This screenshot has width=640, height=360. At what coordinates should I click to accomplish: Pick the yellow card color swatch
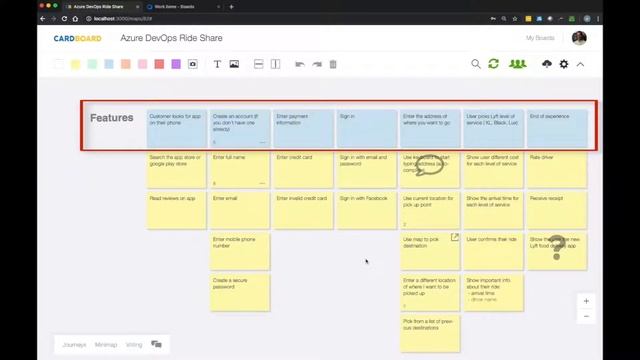76,64
